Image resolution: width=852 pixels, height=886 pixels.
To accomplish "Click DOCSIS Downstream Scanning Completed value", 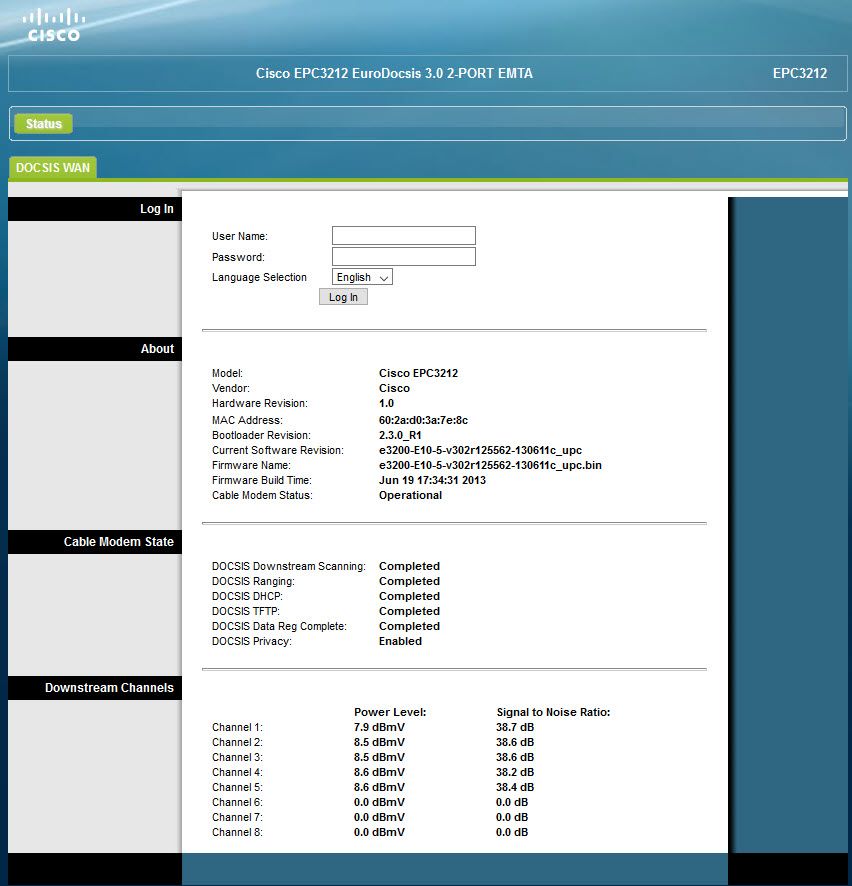I will tap(409, 566).
